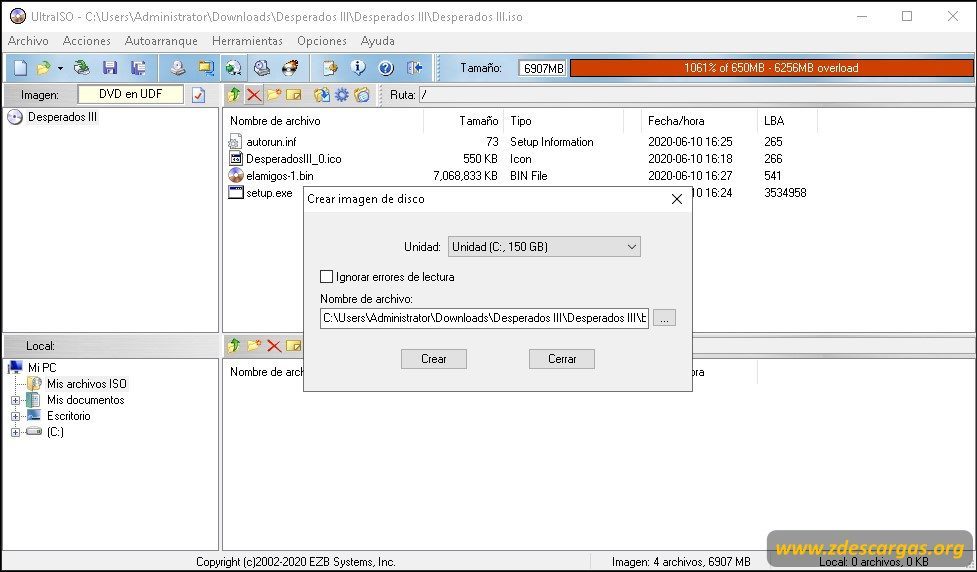Open the Opciones menu
This screenshot has width=977, height=572.
(x=322, y=41)
